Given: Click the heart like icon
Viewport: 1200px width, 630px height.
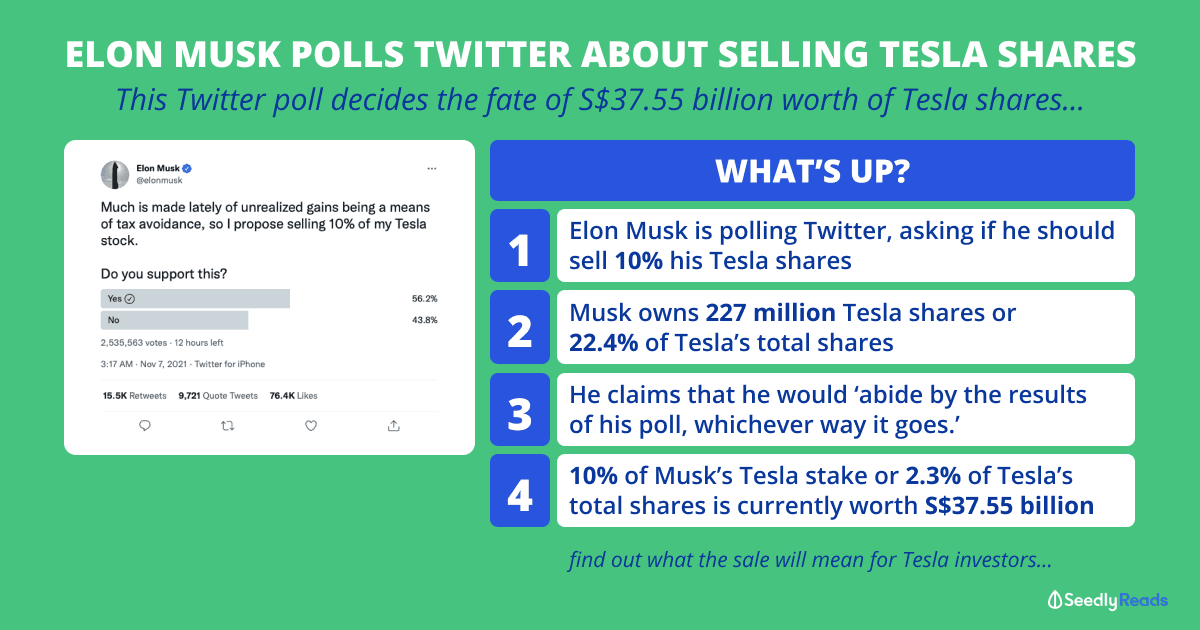Looking at the screenshot, I should 311,425.
